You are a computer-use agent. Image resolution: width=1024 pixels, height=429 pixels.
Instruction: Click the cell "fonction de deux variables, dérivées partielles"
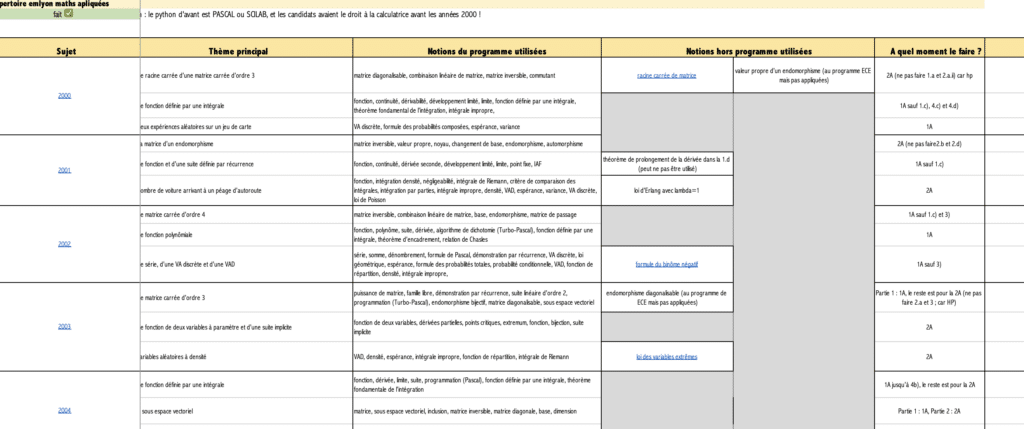coord(477,327)
